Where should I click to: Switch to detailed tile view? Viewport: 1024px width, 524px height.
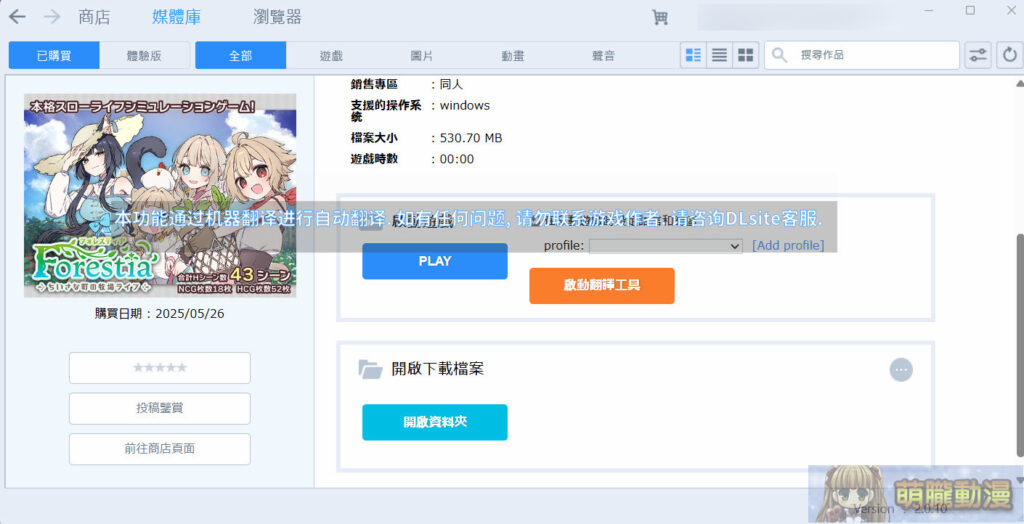click(694, 55)
